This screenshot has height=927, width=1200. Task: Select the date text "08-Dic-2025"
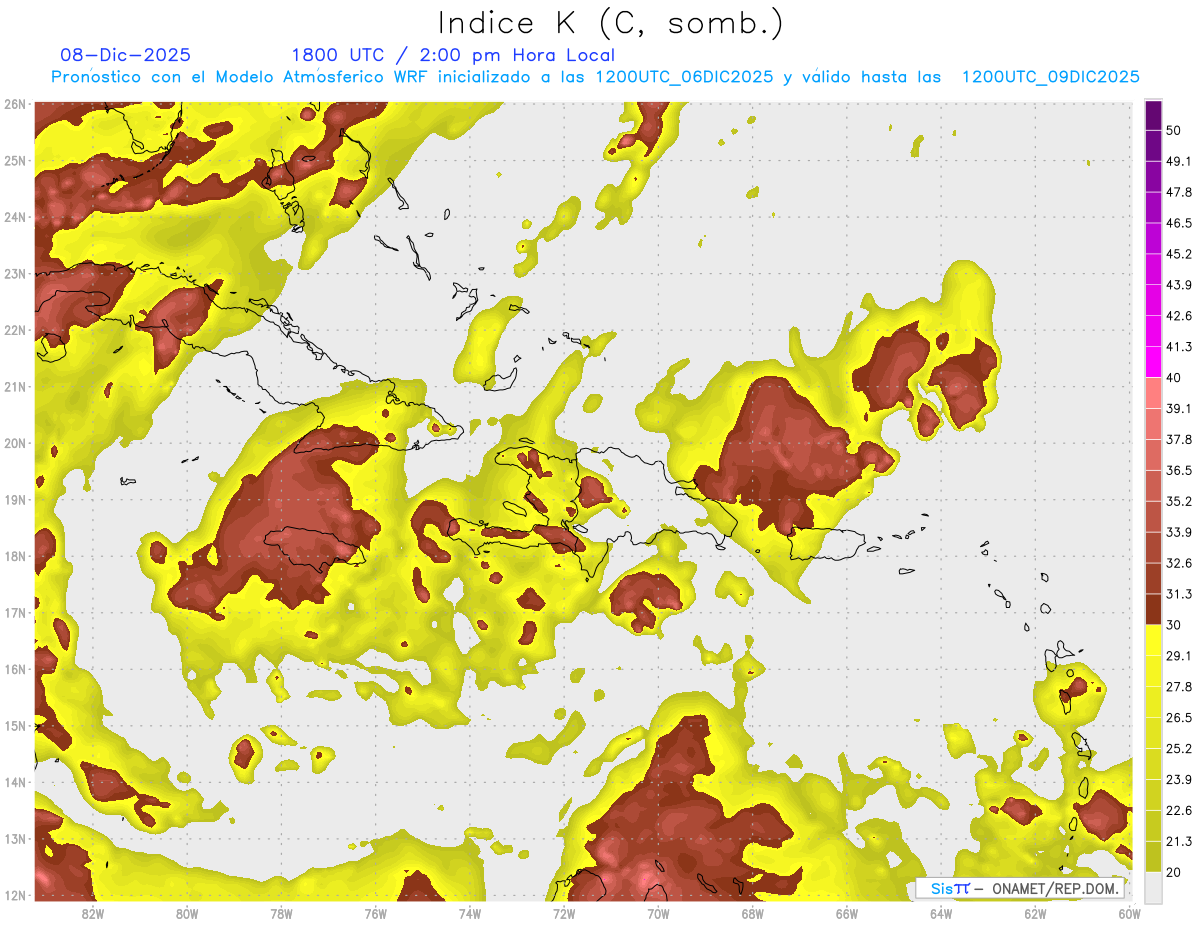[125, 55]
